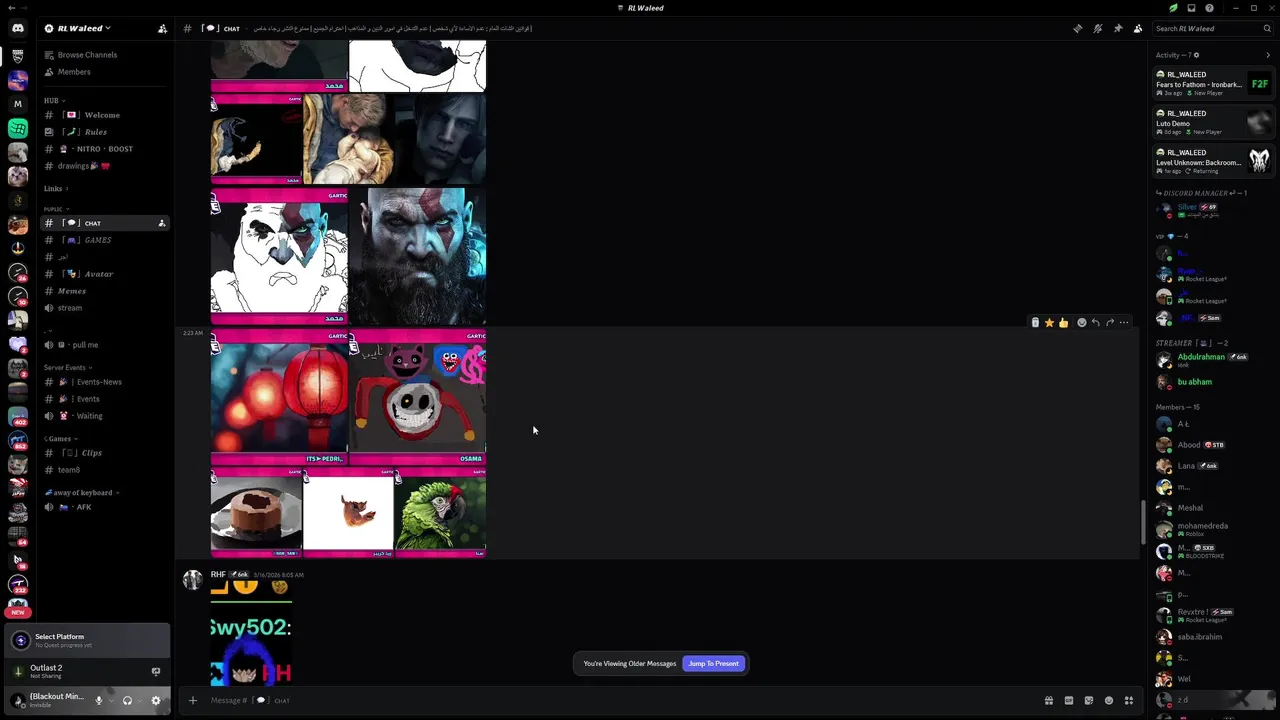Click the Outlast 2 share screen icon

click(155, 671)
